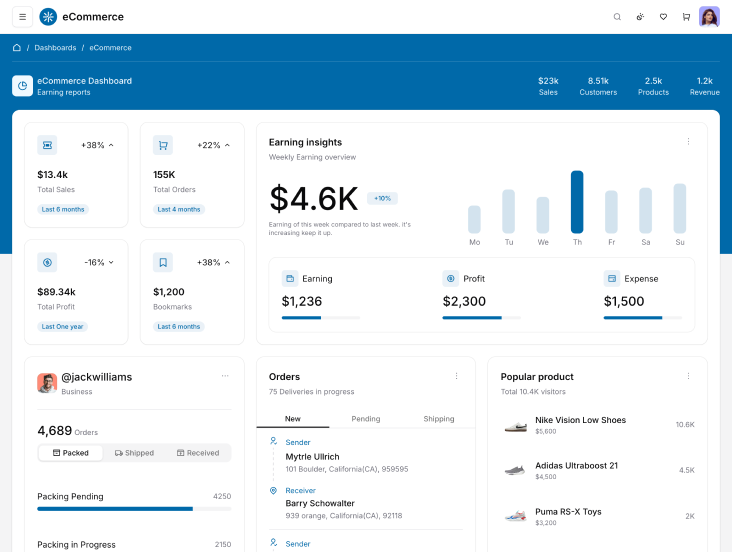Open the shopping cart icon in header

point(686,17)
